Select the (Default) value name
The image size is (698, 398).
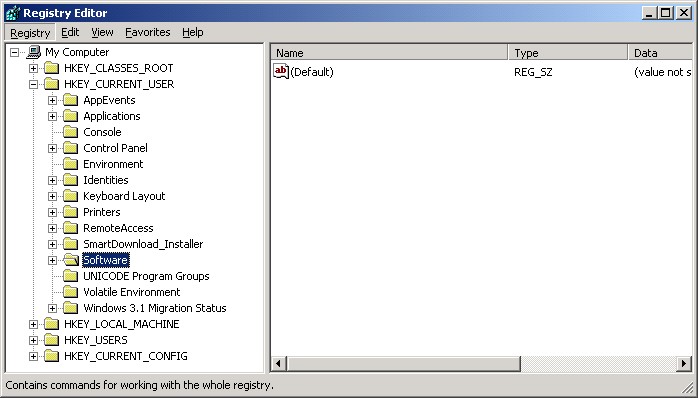tap(312, 72)
